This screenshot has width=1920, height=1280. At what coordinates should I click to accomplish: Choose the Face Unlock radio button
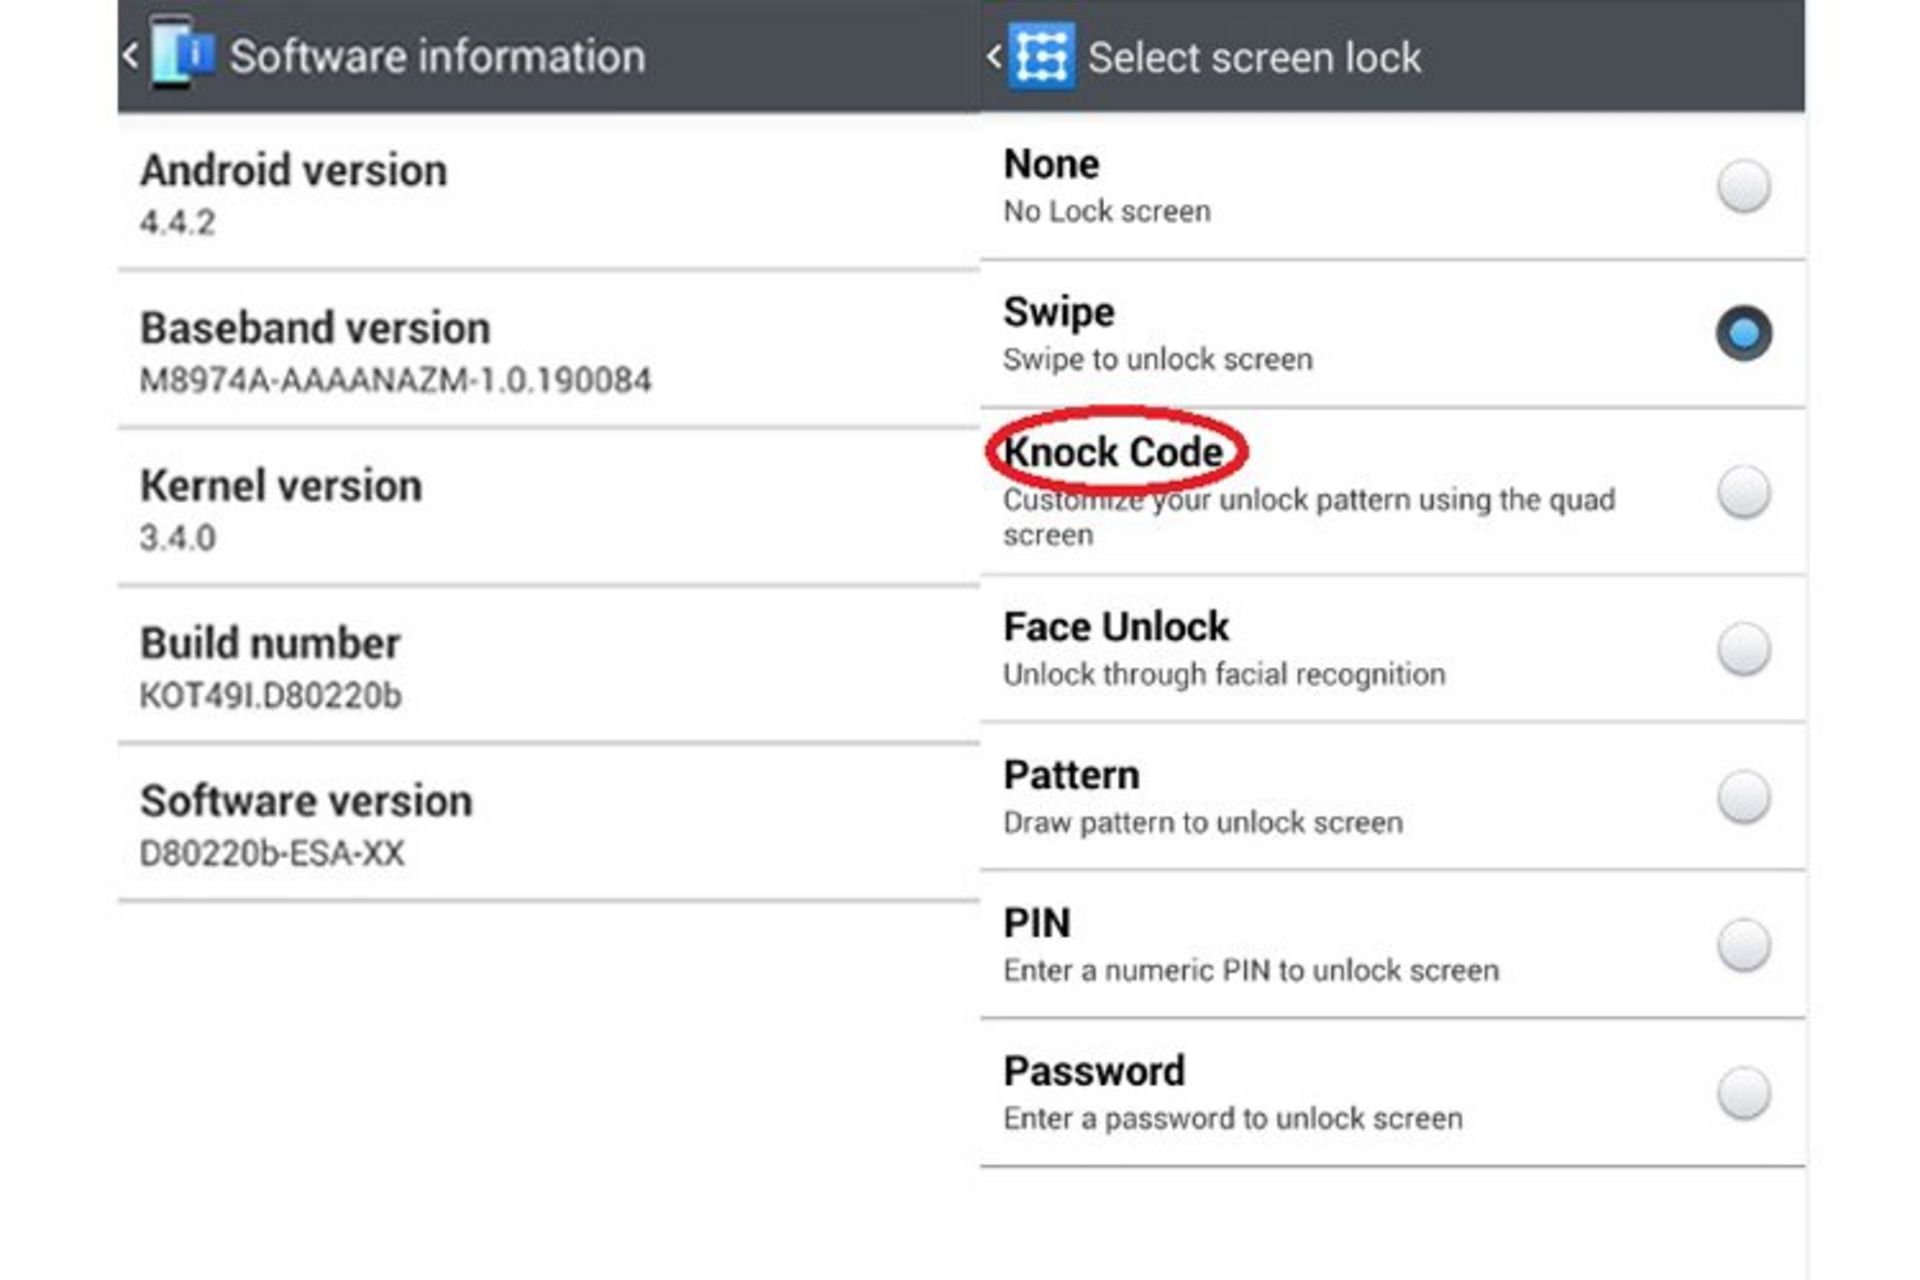coord(1743,649)
